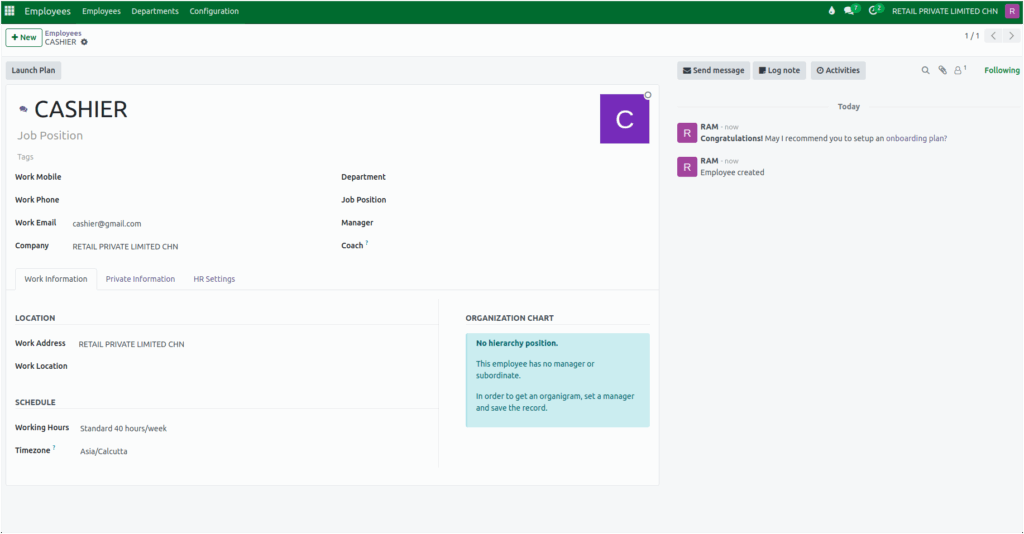The image size is (1024, 534).
Task: Open the onboarding plan link
Action: click(x=916, y=138)
